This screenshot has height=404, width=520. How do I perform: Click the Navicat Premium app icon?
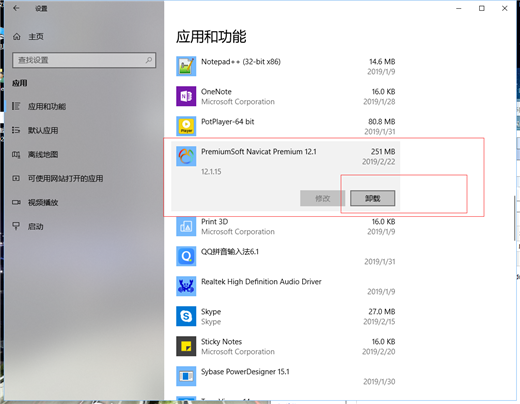pos(186,156)
